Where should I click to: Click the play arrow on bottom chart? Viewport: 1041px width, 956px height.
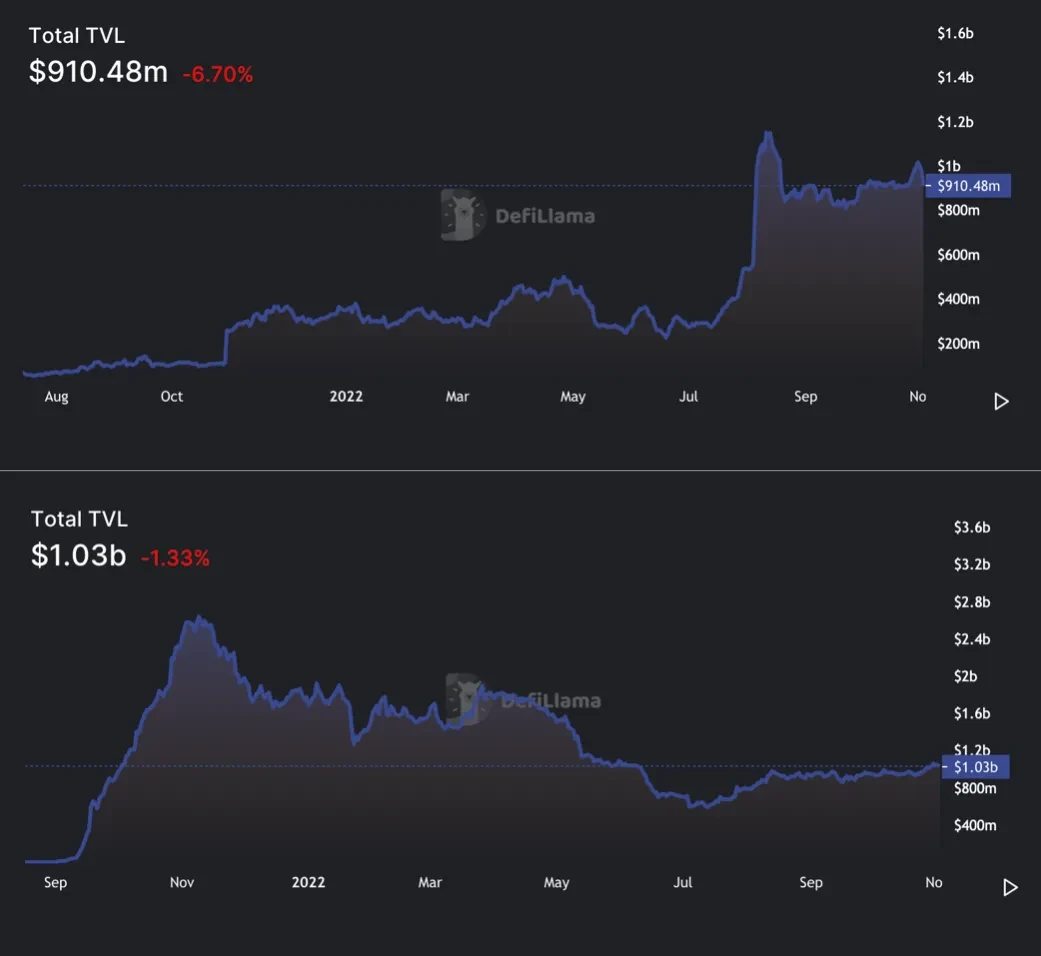[x=1010, y=888]
